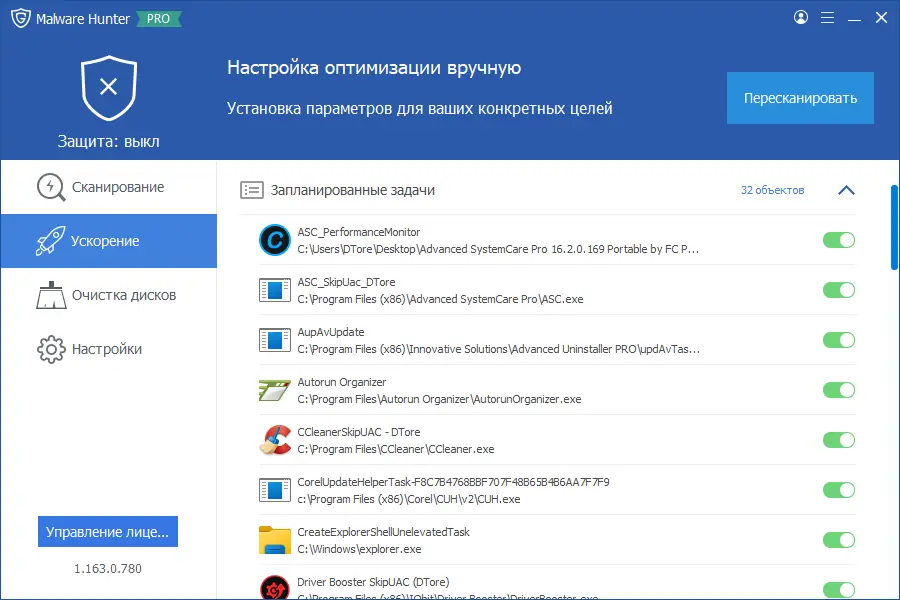Select the Autorun Organizer task name

click(342, 382)
